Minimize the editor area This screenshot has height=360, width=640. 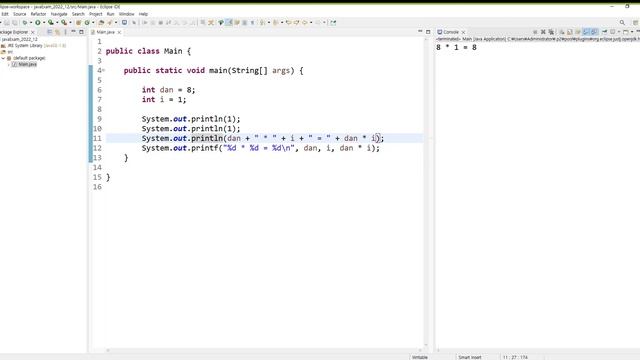coord(420,31)
